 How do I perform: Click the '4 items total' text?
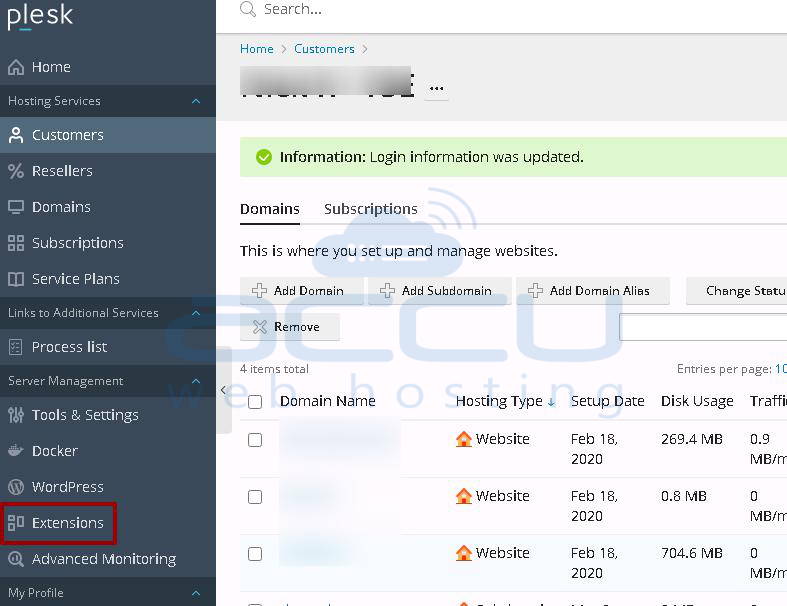click(x=274, y=369)
